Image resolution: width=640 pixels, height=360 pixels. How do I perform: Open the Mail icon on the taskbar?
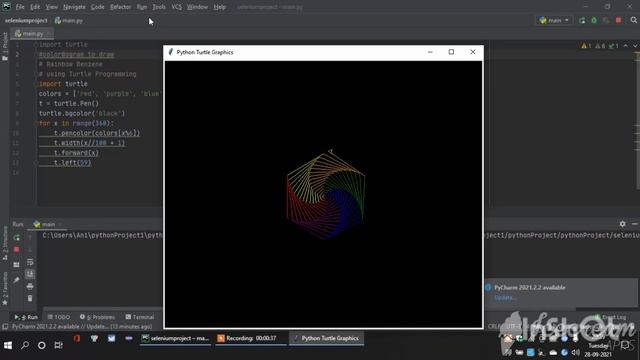click(111, 338)
